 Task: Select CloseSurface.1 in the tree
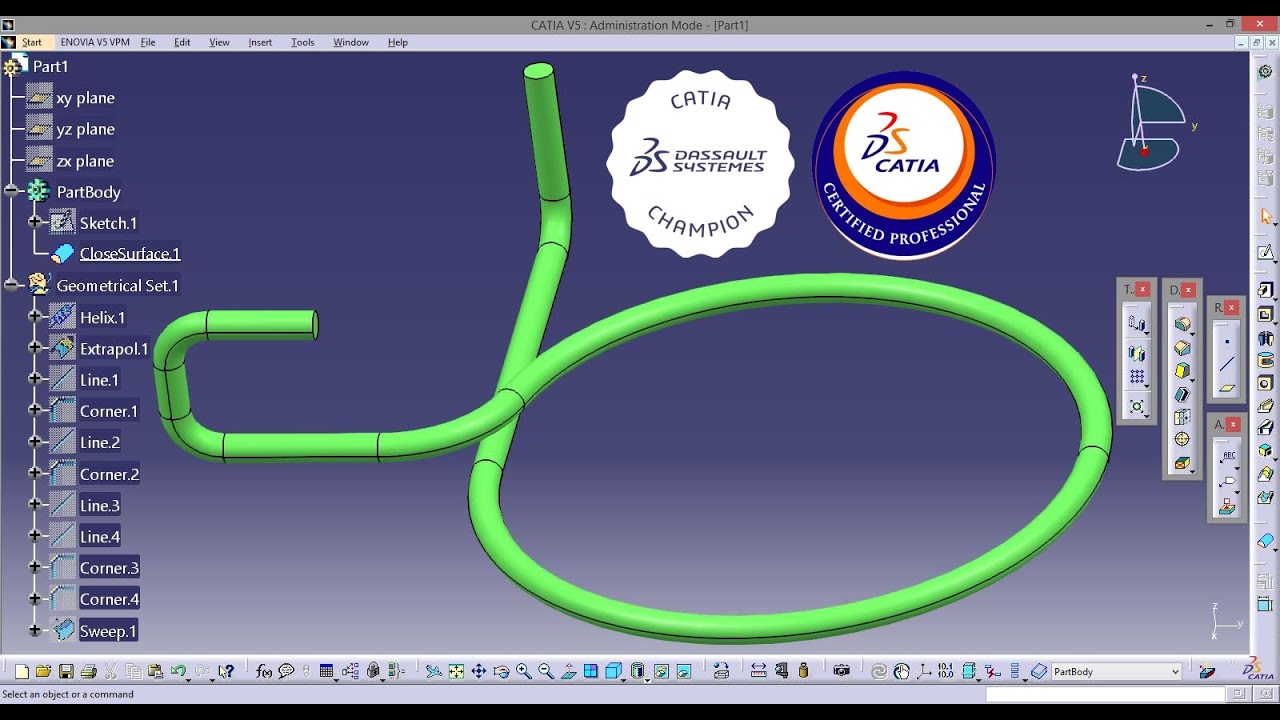(x=130, y=253)
